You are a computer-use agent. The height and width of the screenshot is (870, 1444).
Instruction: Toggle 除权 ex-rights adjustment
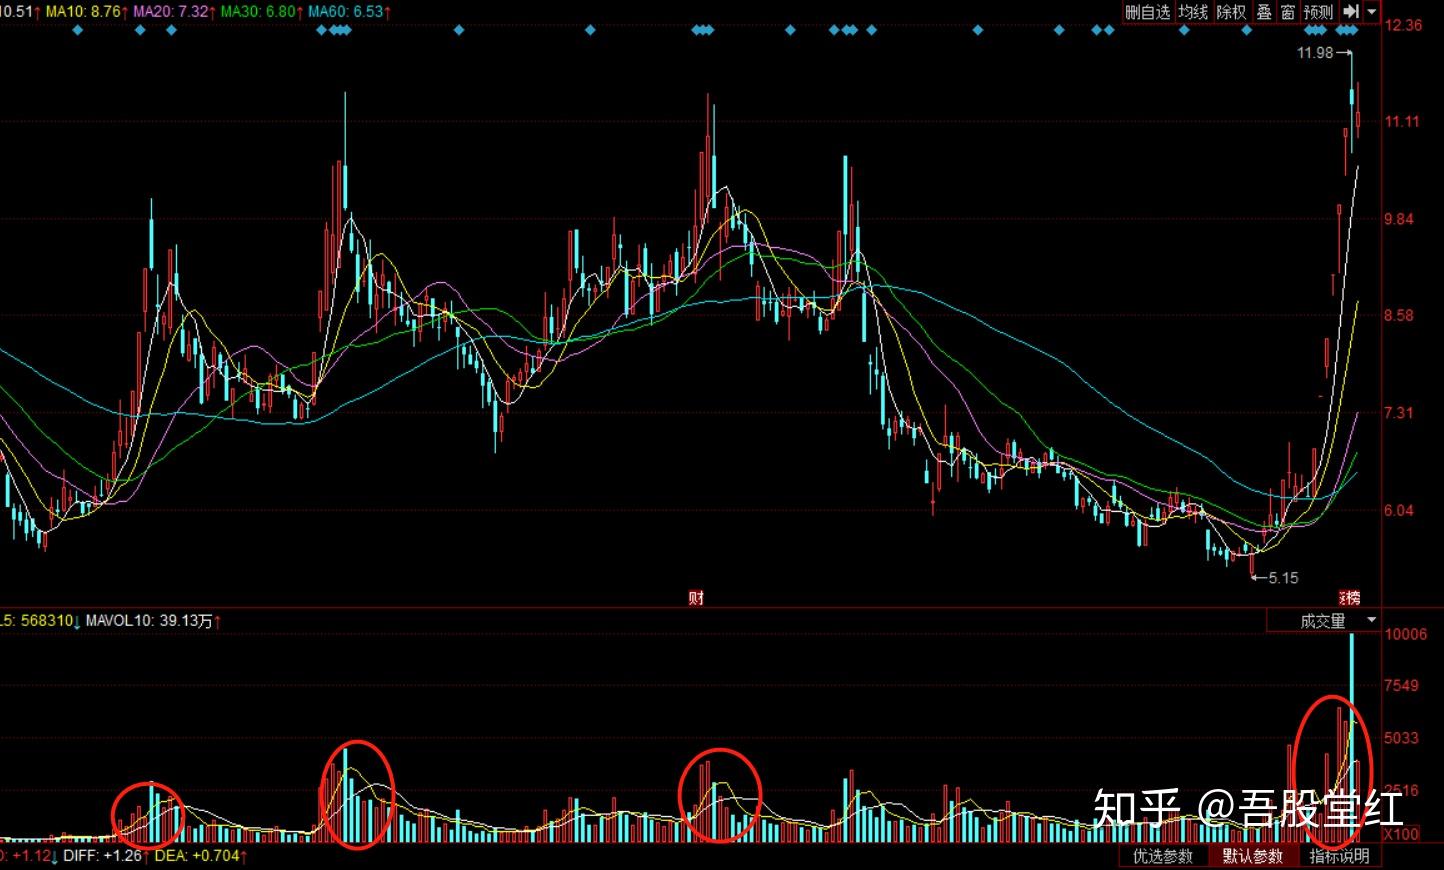[x=1231, y=12]
